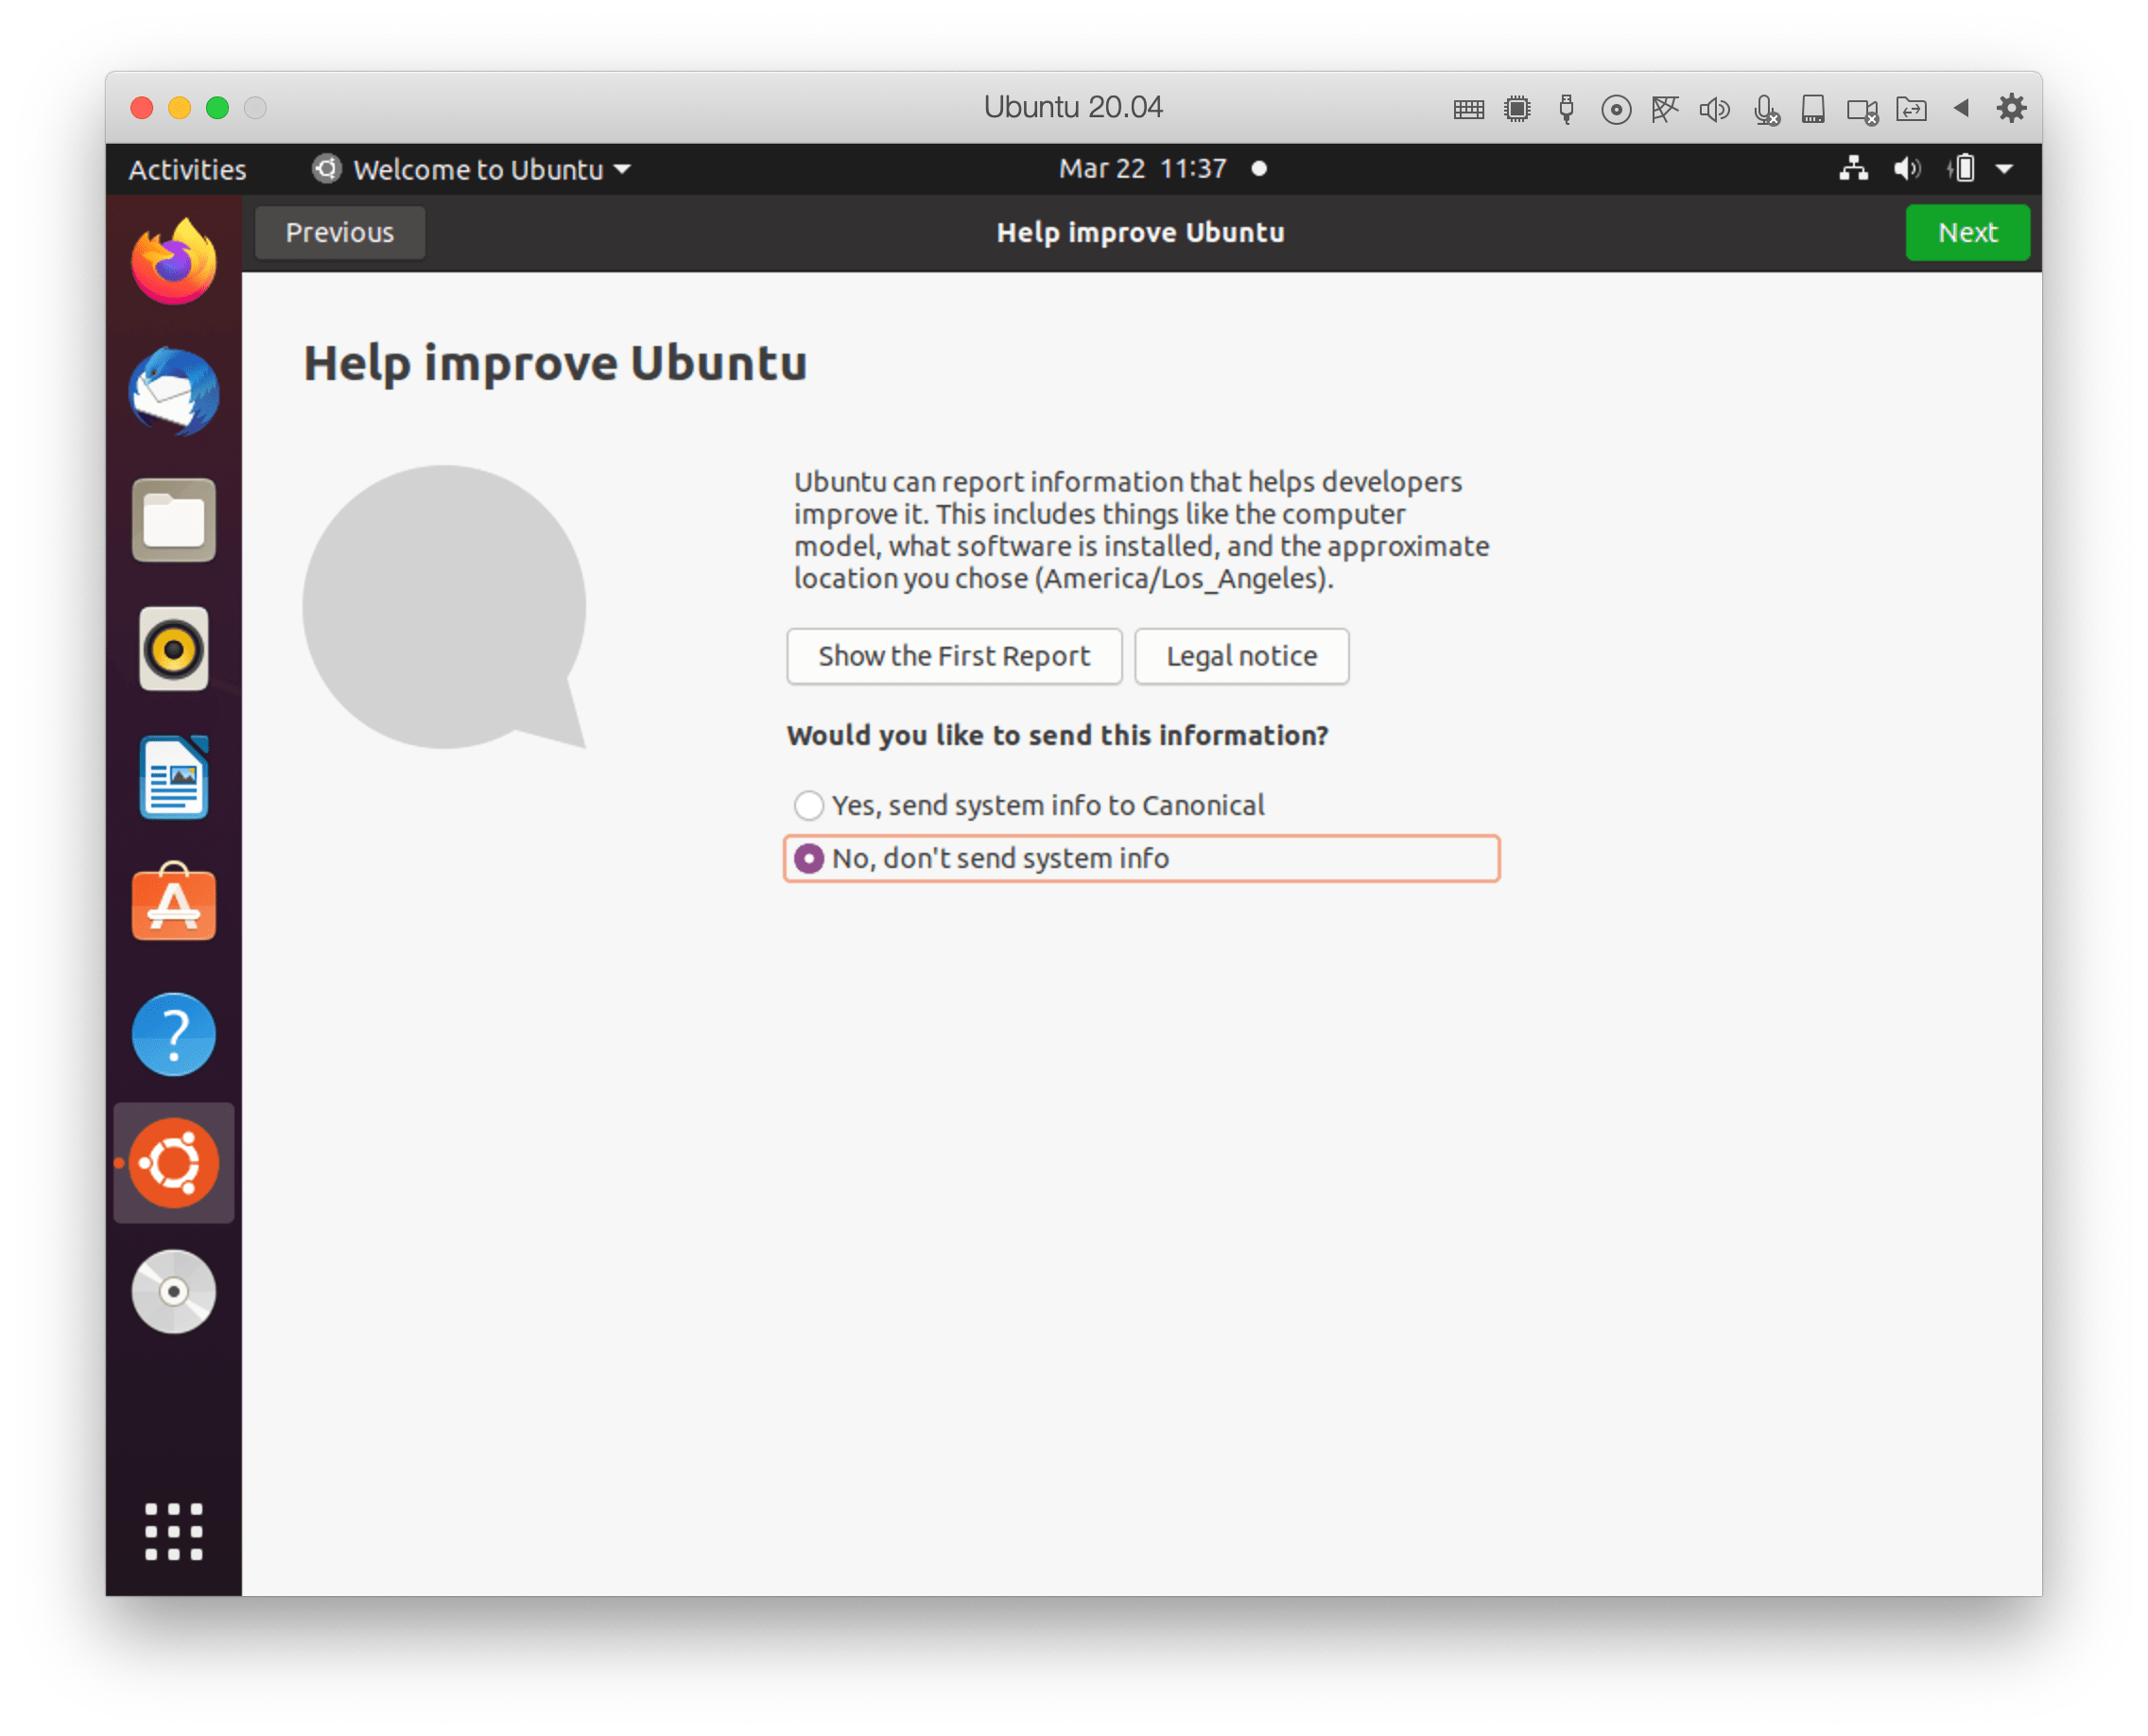This screenshot has width=2148, height=1736.
Task: Click the VM microphone icon
Action: pyautogui.click(x=1765, y=109)
